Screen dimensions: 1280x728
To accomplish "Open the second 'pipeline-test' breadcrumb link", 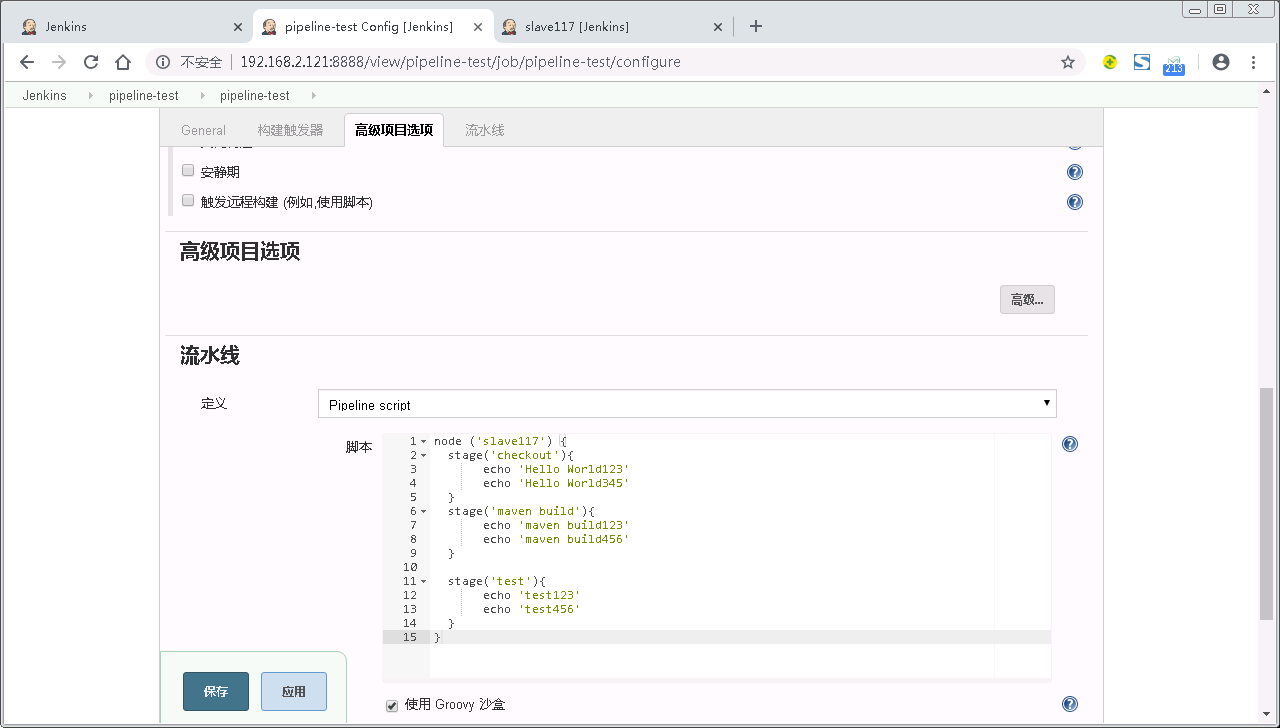I will click(255, 96).
